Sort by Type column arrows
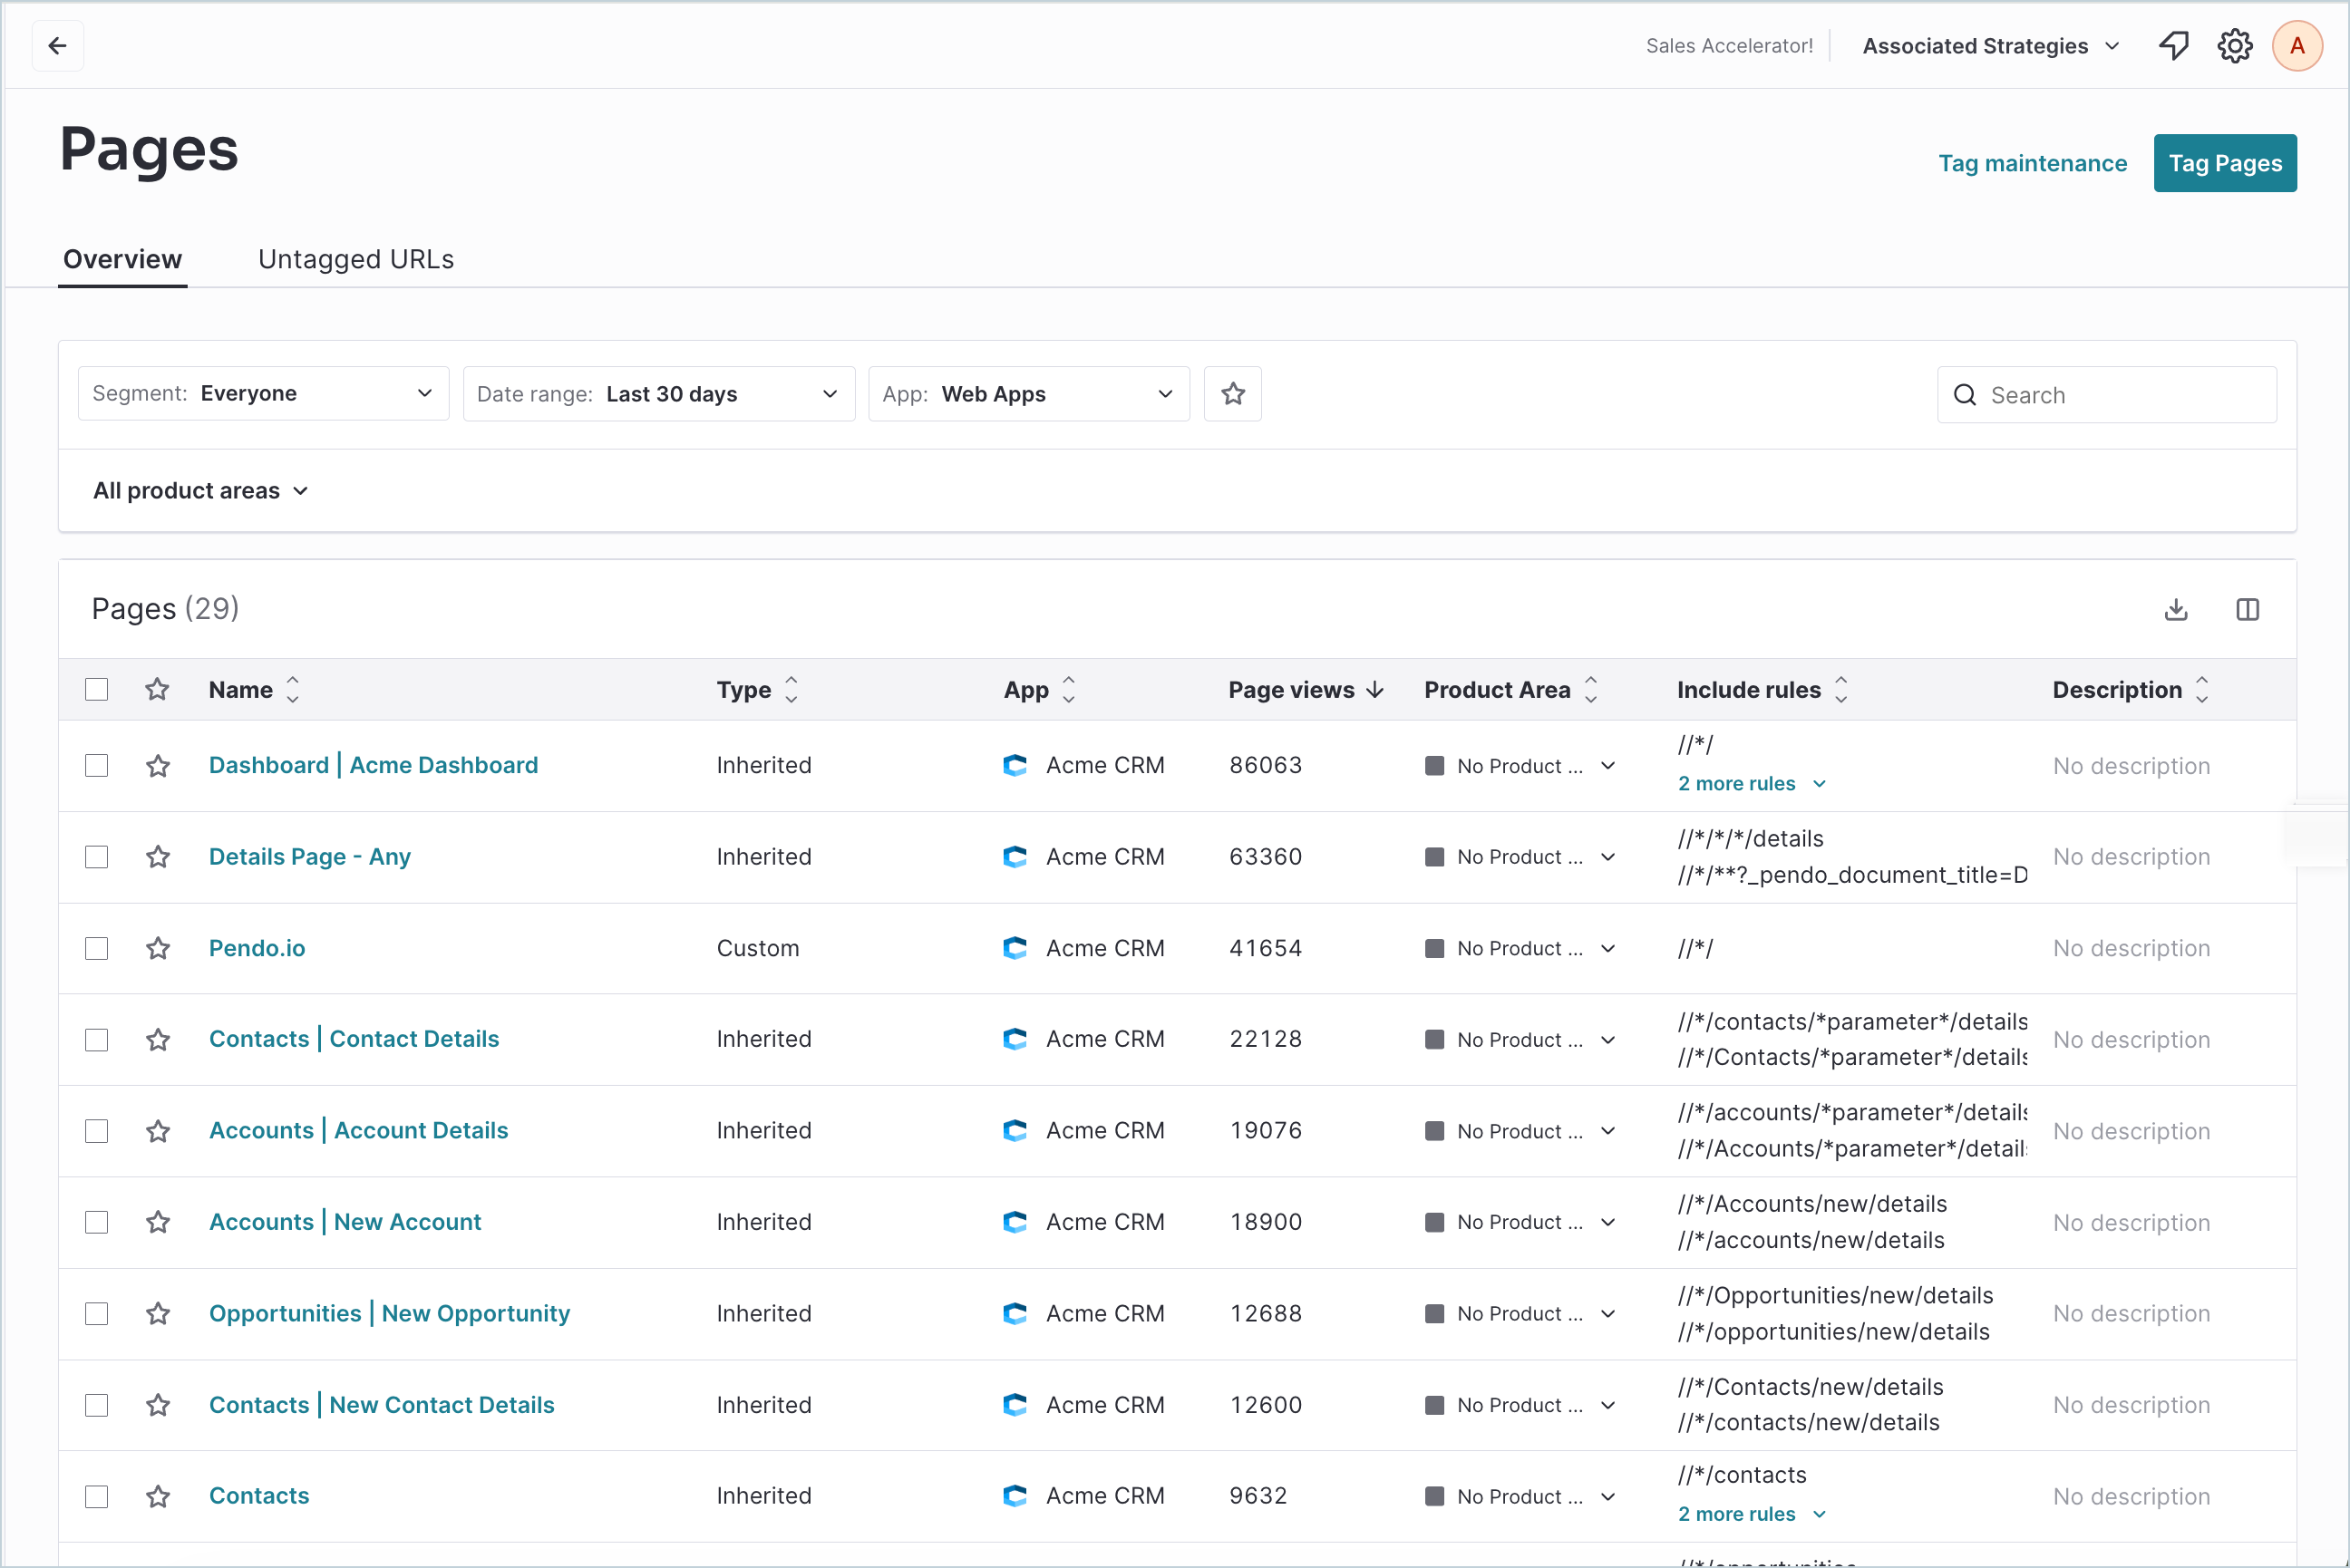 [791, 689]
